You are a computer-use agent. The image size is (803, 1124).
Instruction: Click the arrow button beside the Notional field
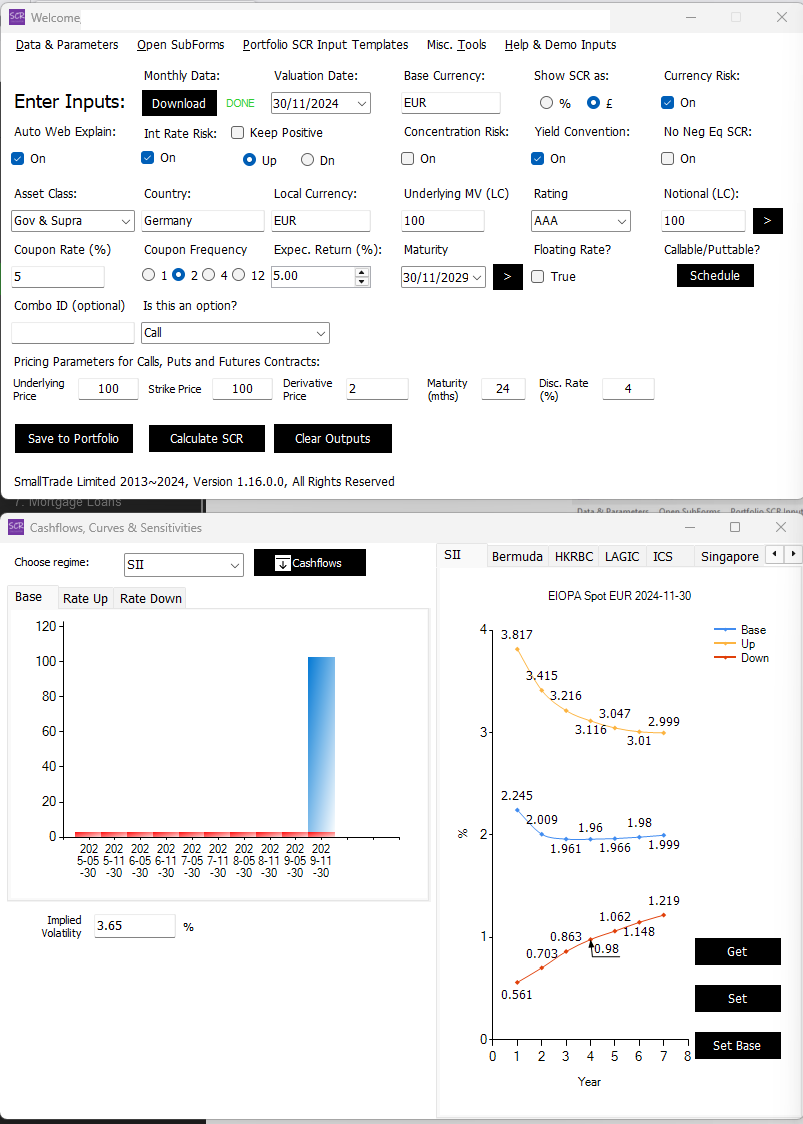(768, 220)
